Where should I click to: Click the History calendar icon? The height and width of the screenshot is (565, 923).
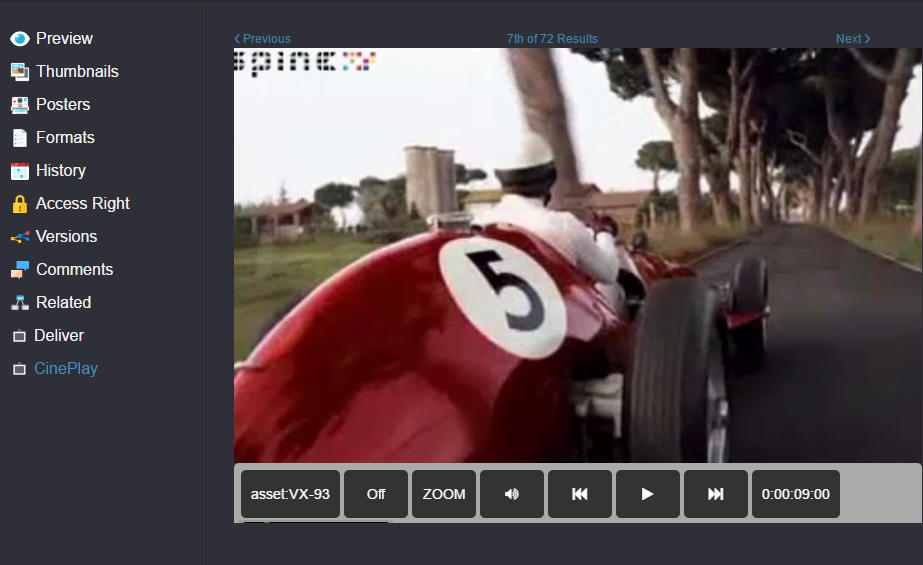click(x=19, y=171)
